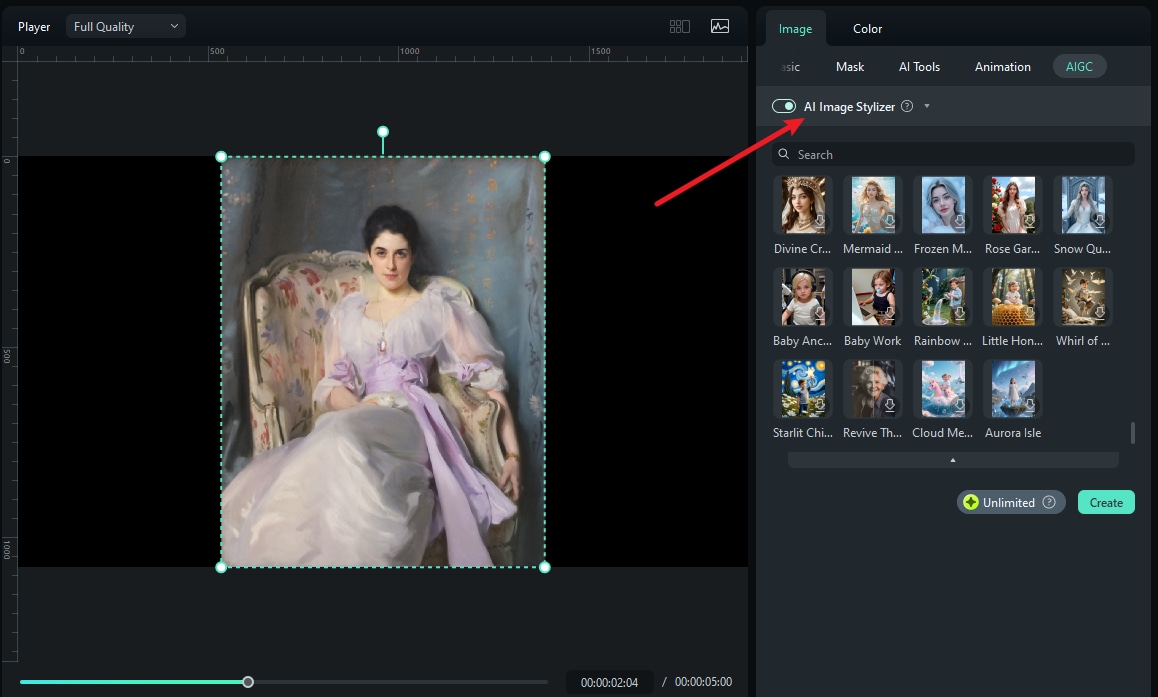The image size is (1158, 697).
Task: Click the style list vertical scrollbar
Action: point(1133,433)
